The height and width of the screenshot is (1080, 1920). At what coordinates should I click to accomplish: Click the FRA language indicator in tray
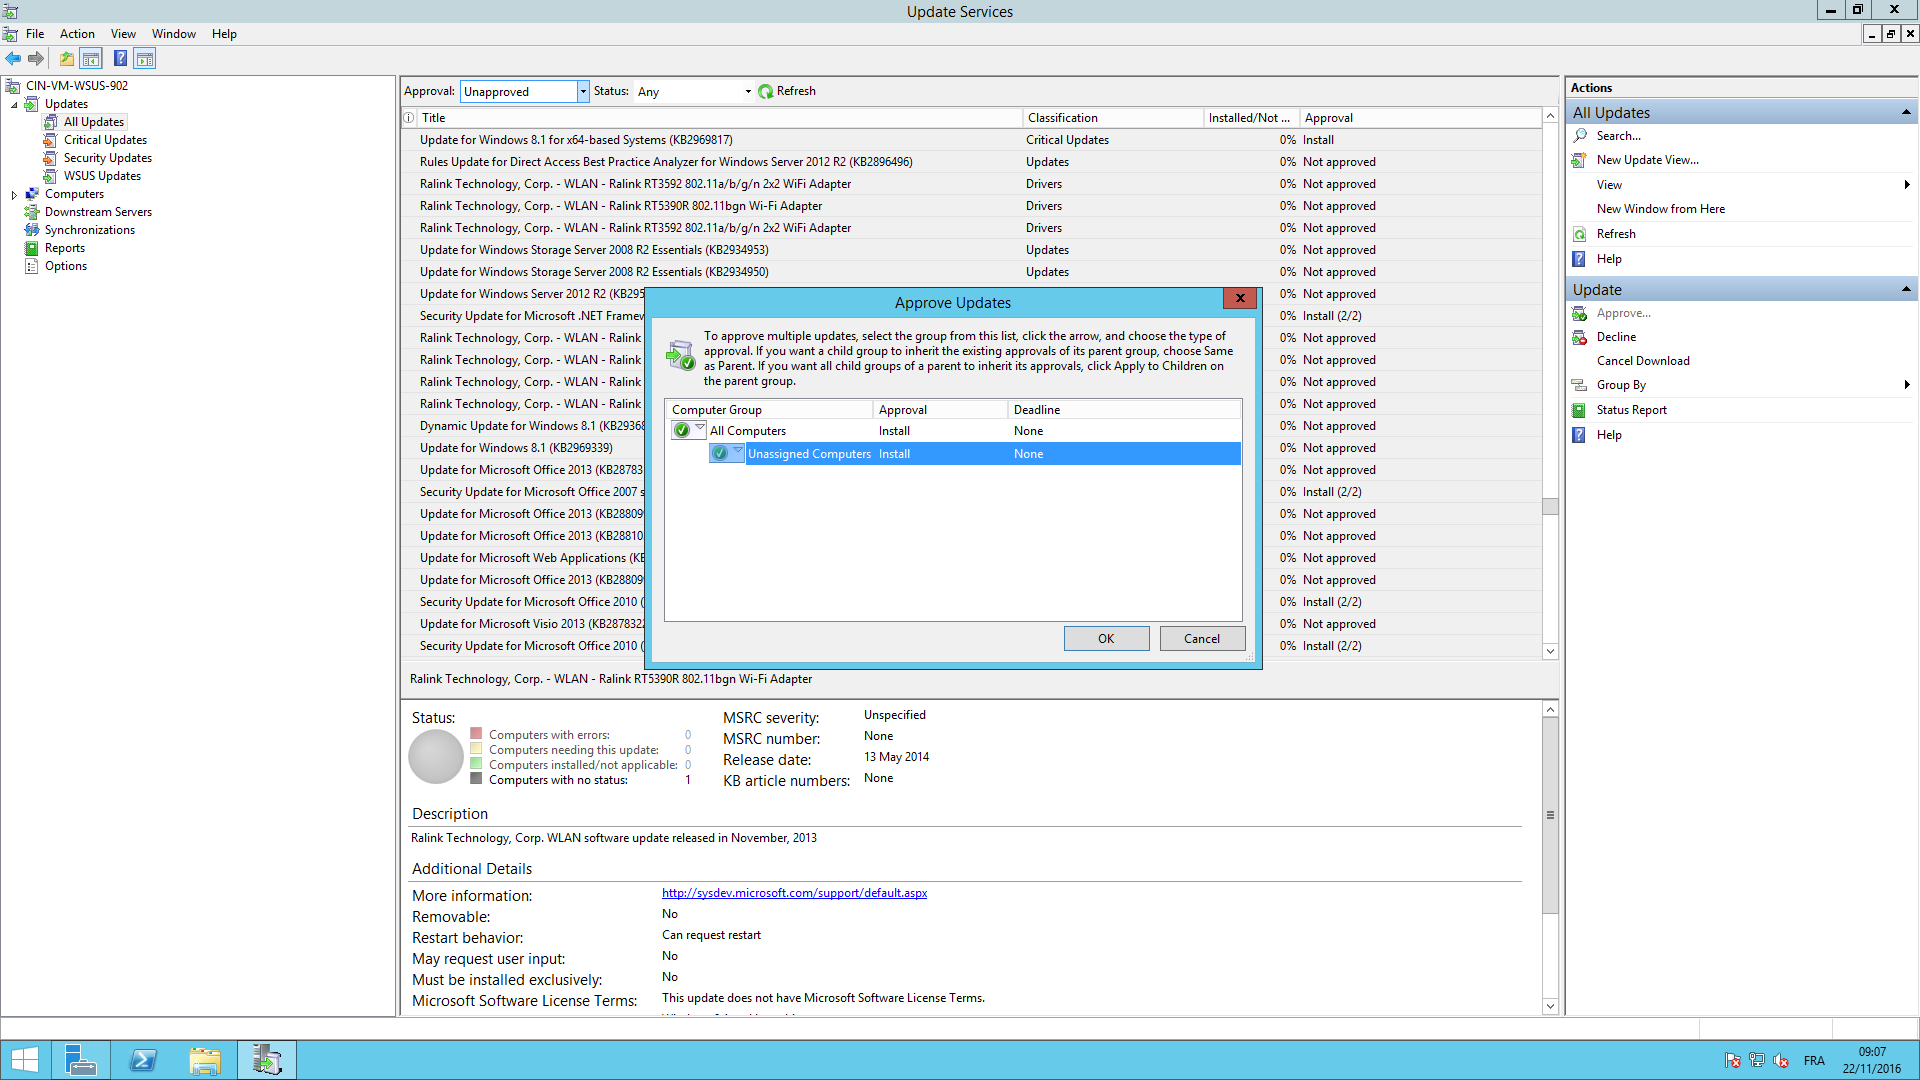pyautogui.click(x=1814, y=1061)
